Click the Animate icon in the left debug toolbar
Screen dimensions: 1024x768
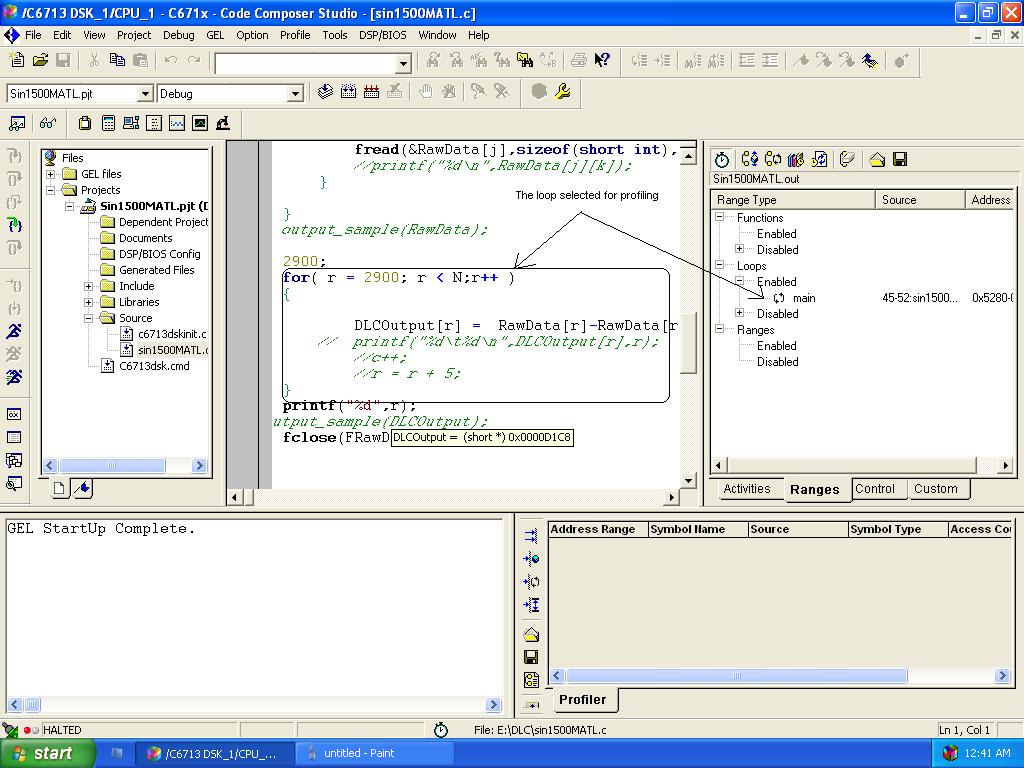(14, 377)
